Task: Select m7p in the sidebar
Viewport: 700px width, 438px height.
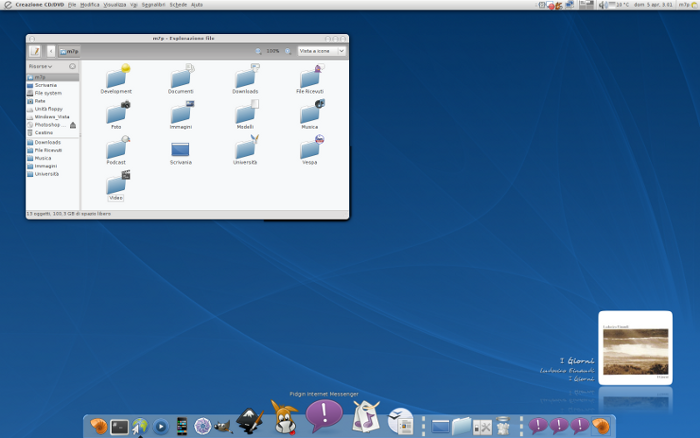Action: coord(53,77)
